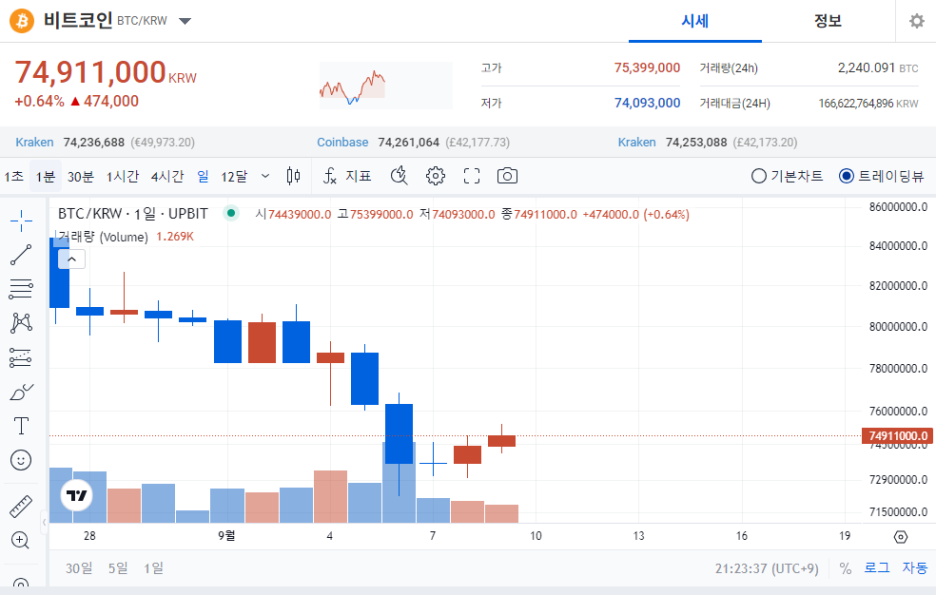Click the 75,399,000 high price value
This screenshot has width=936, height=595.
(x=647, y=68)
